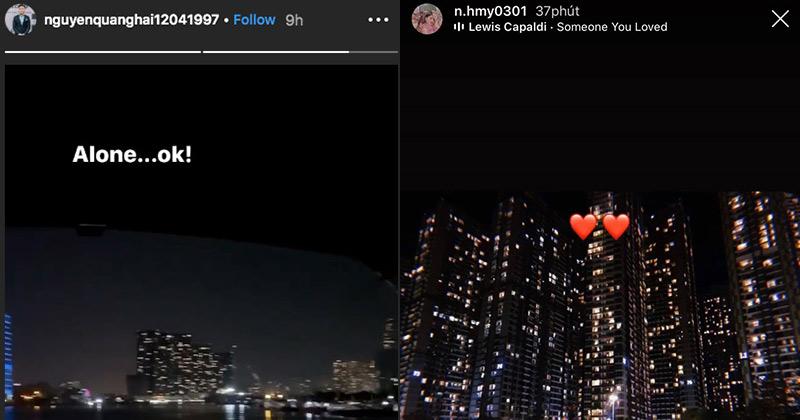800x420 pixels.
Task: Open the three-dot story options menu
Action: (378, 20)
